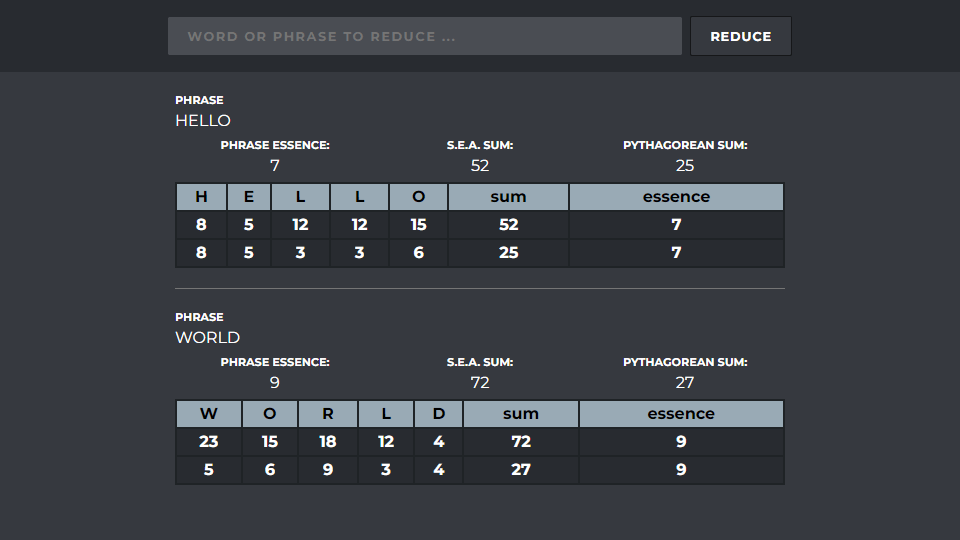The image size is (960, 540).
Task: Click value 52 under HELLO's S.E.A. SUM label
Action: click(480, 166)
